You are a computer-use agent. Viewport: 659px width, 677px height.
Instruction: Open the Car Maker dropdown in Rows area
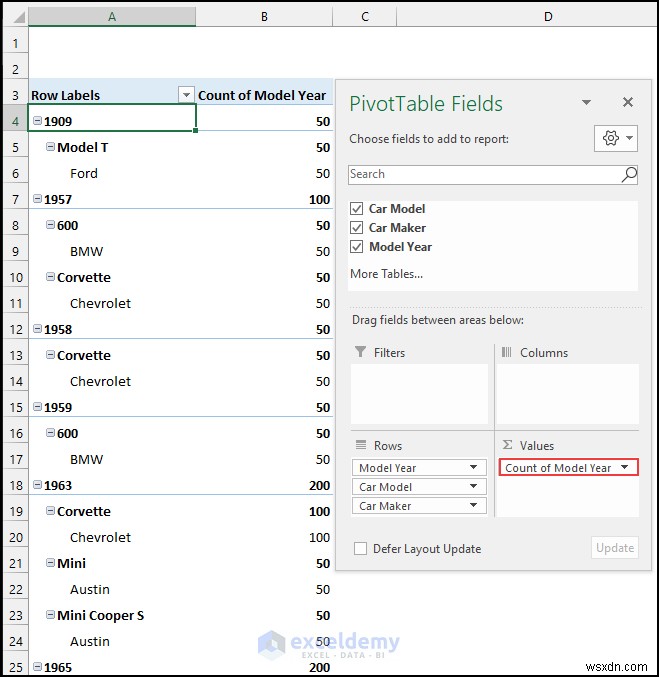coord(473,505)
